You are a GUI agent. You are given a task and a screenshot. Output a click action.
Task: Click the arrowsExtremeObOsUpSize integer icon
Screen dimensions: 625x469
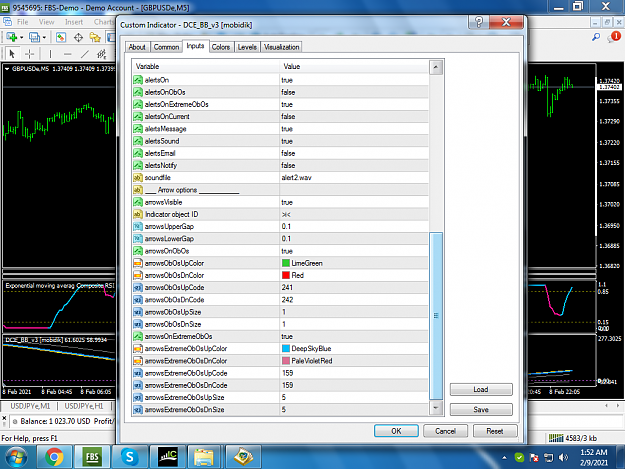138,397
